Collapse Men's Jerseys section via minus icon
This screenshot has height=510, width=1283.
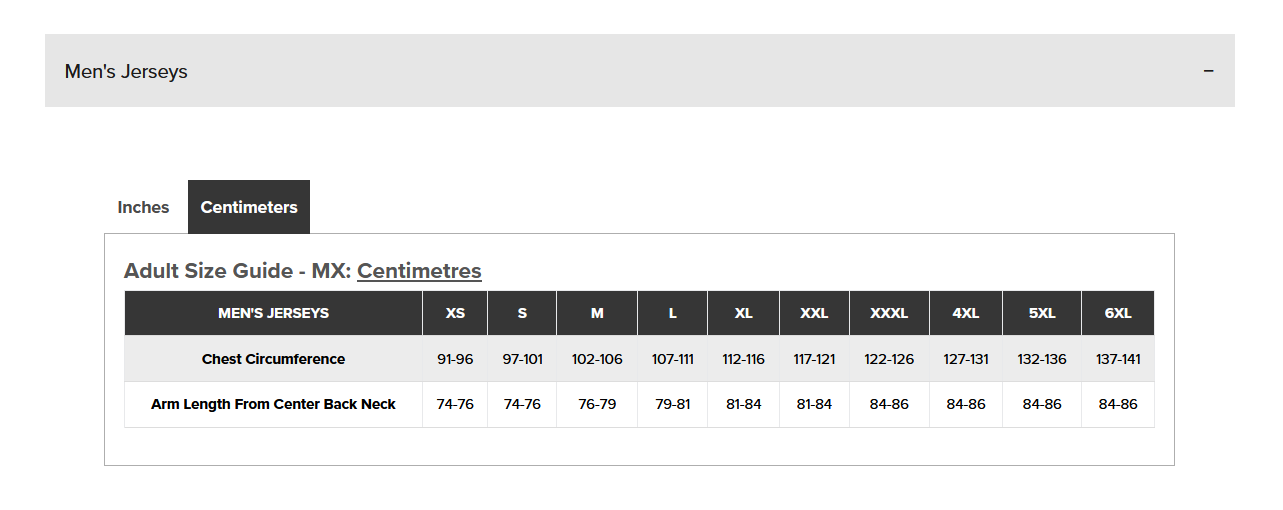pyautogui.click(x=1208, y=71)
